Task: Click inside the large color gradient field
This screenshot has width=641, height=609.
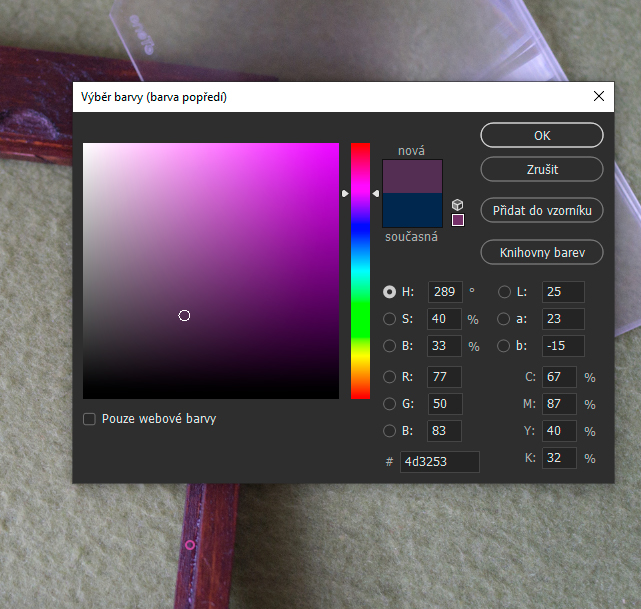Action: (211, 271)
